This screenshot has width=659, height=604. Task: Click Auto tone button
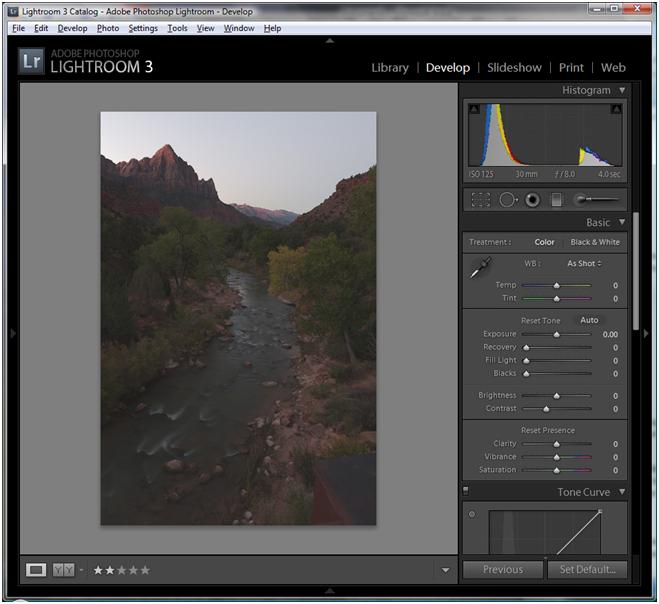tap(589, 320)
